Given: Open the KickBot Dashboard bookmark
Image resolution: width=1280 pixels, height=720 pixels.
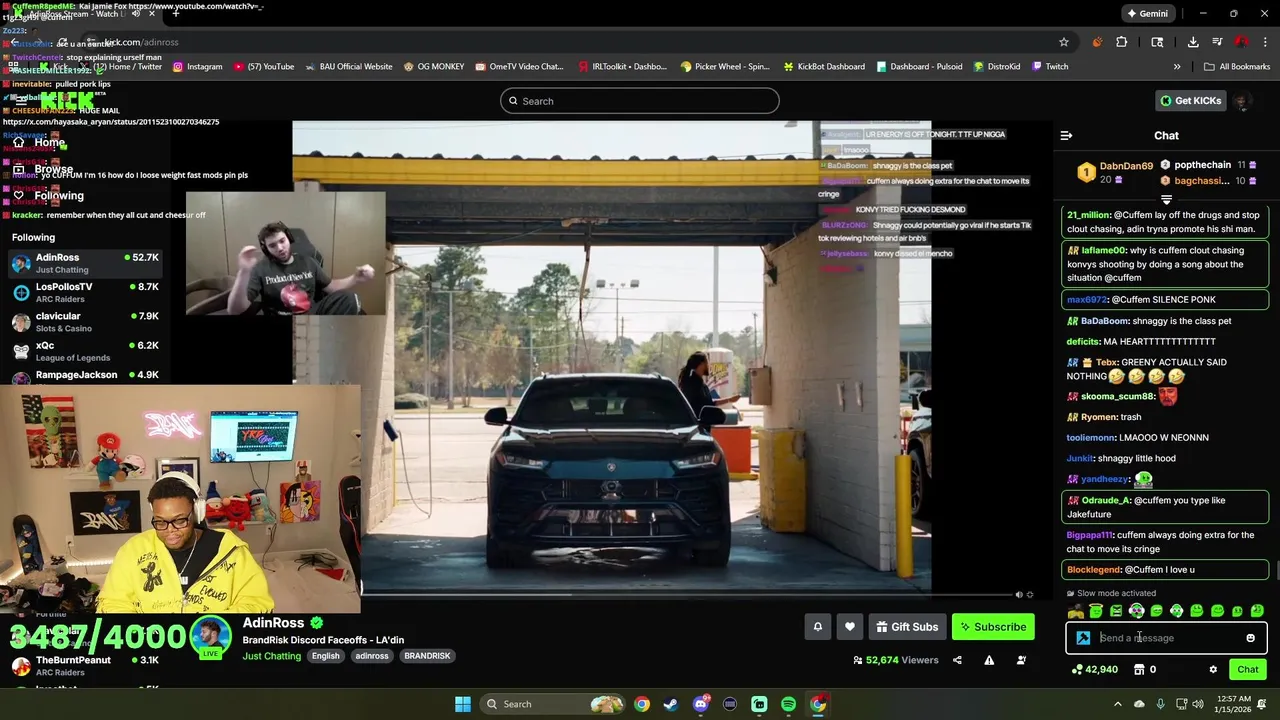Looking at the screenshot, I should coord(824,67).
